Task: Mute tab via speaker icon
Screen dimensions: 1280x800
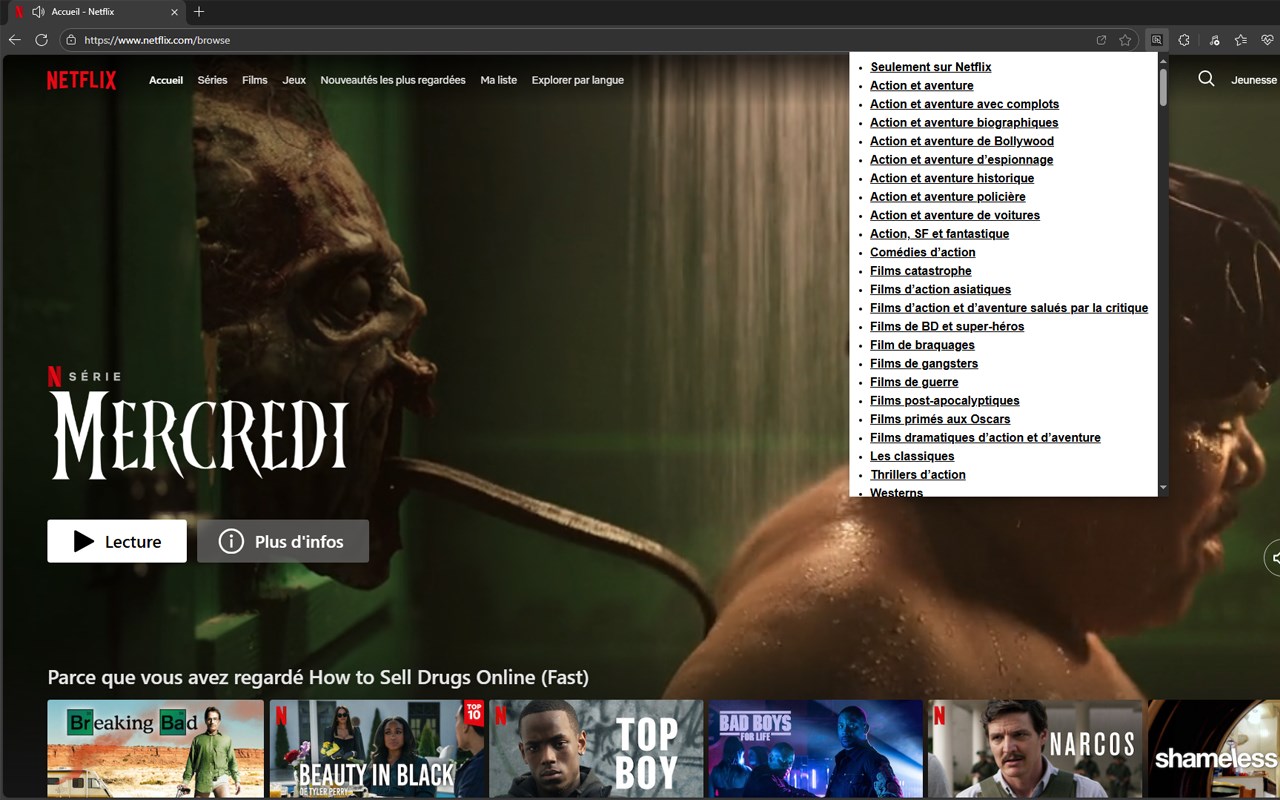Action: [38, 12]
